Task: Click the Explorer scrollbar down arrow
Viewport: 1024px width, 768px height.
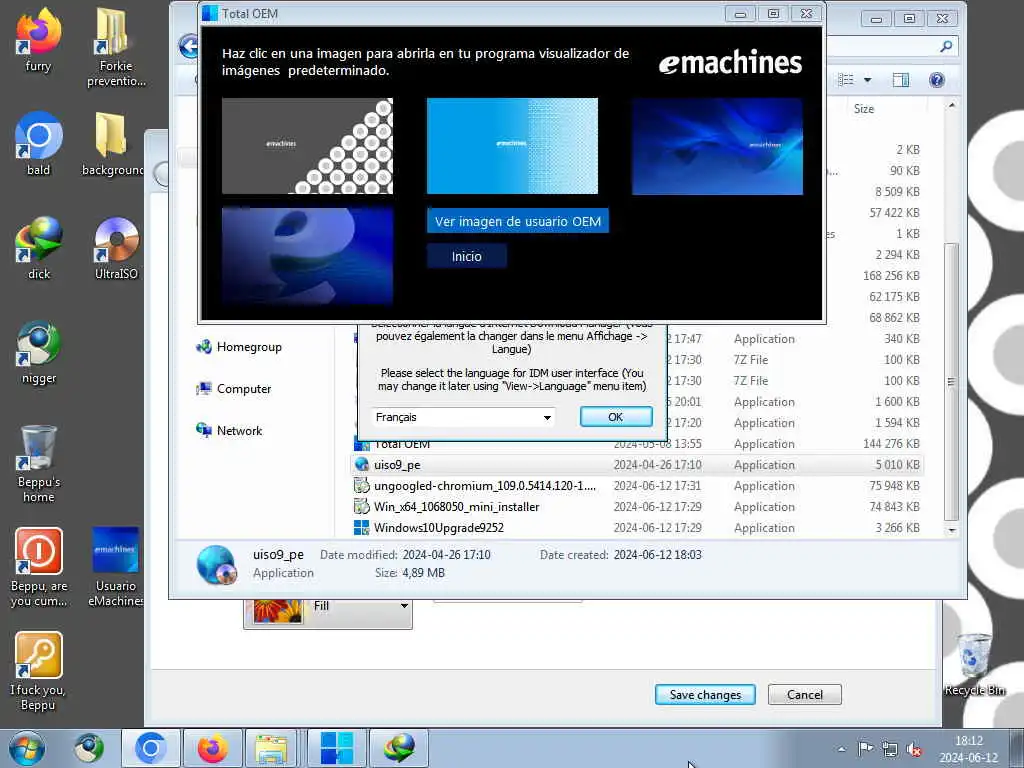Action: pos(952,530)
